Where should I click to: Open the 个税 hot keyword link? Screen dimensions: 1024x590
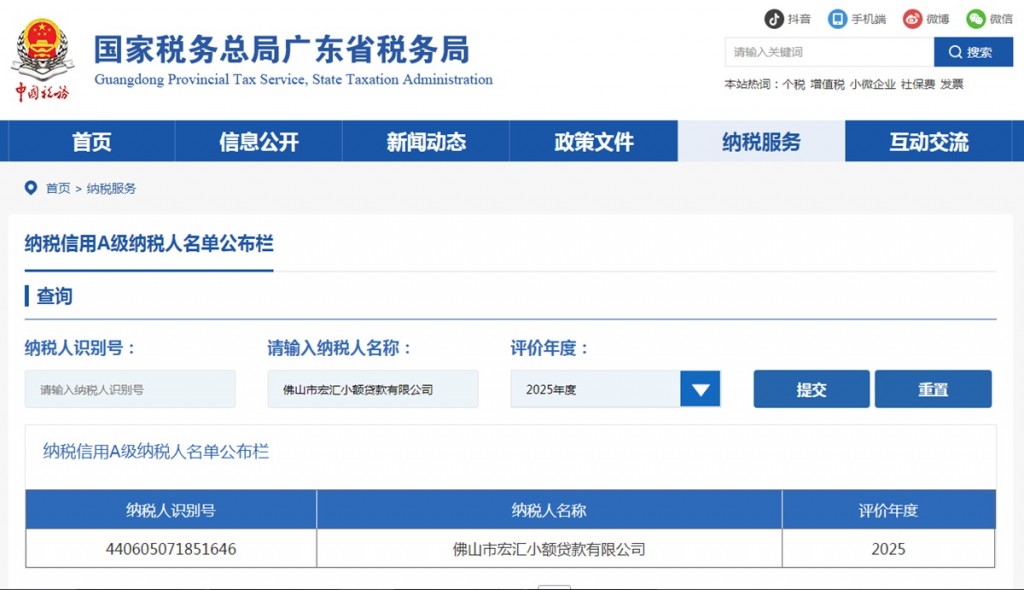pyautogui.click(x=793, y=84)
